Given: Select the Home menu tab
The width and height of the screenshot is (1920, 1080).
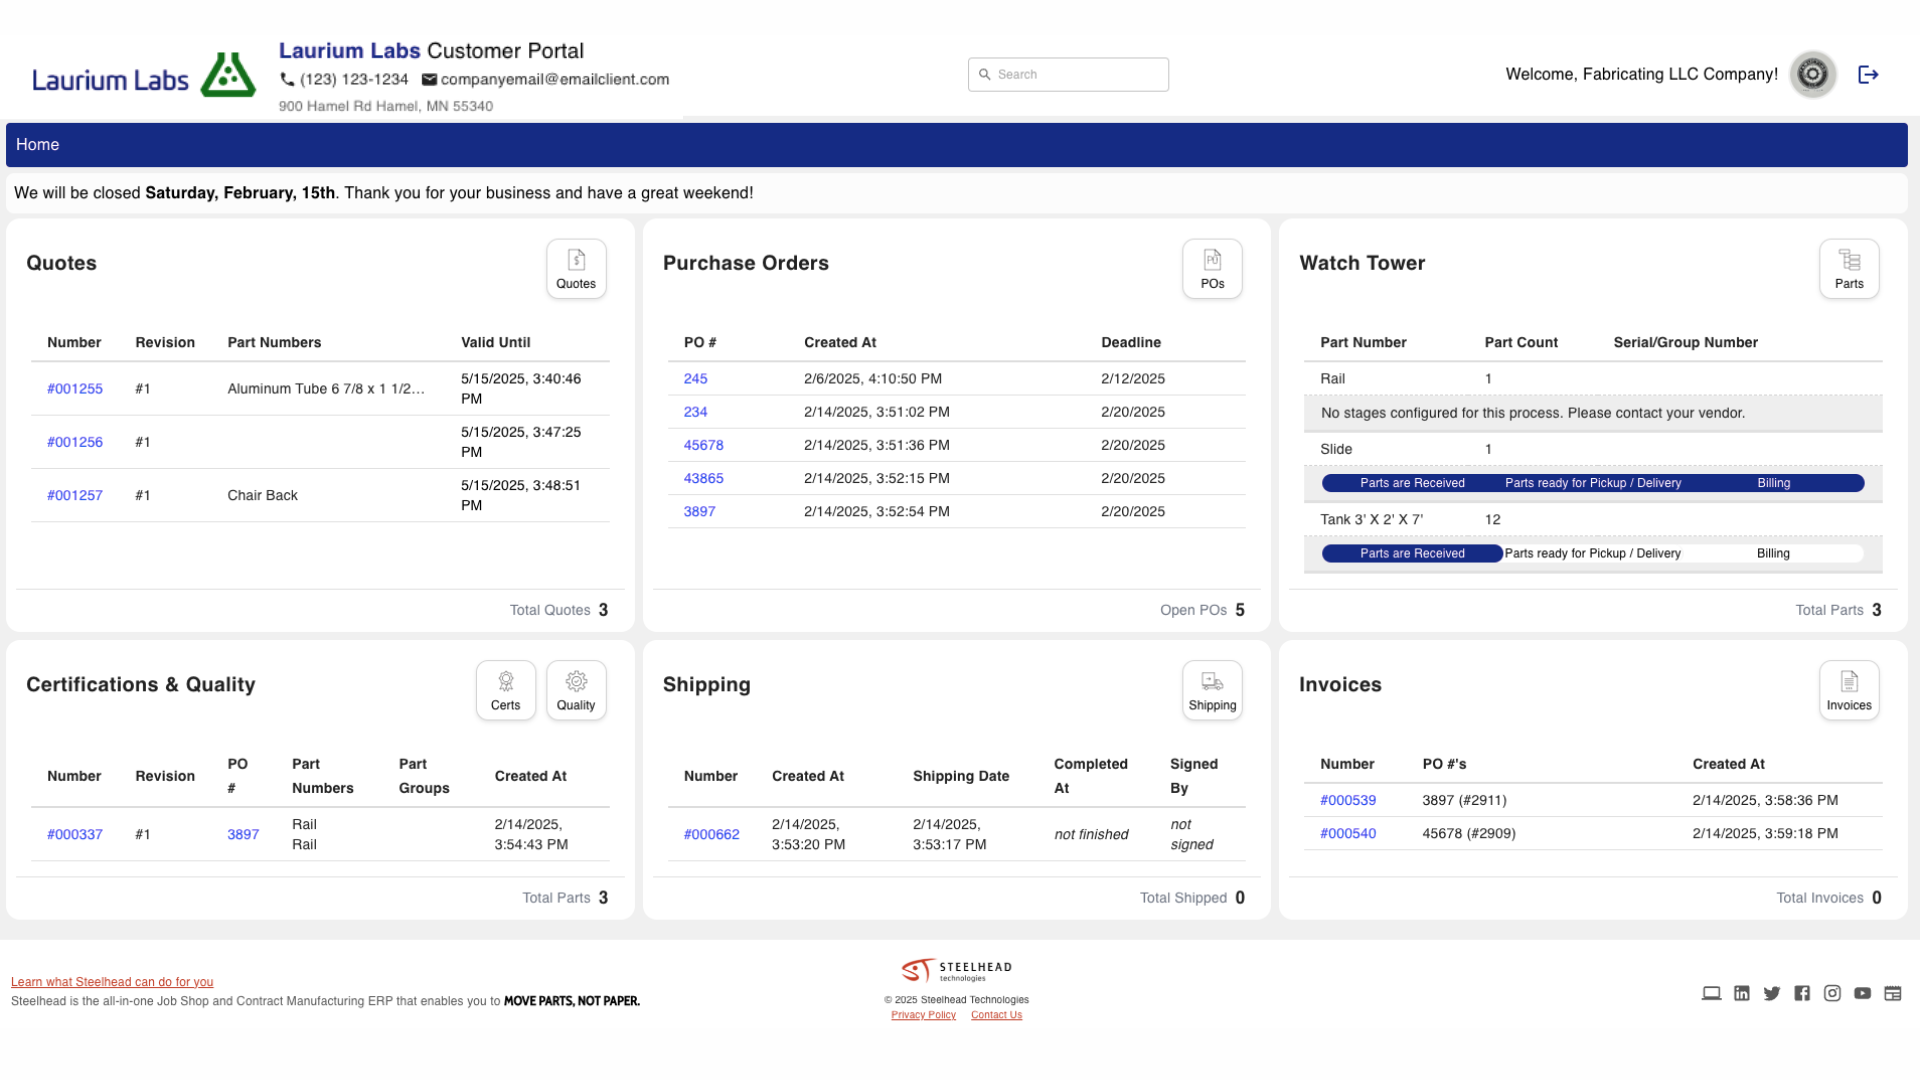Looking at the screenshot, I should (x=36, y=145).
